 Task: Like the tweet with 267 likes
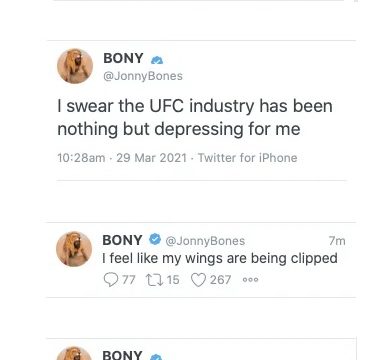pos(198,280)
